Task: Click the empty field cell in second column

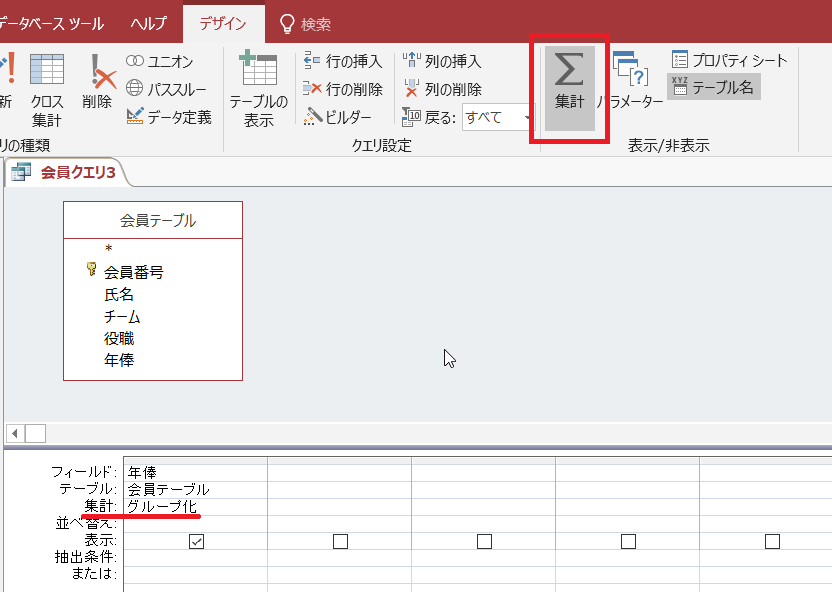Action: pyautogui.click(x=340, y=472)
